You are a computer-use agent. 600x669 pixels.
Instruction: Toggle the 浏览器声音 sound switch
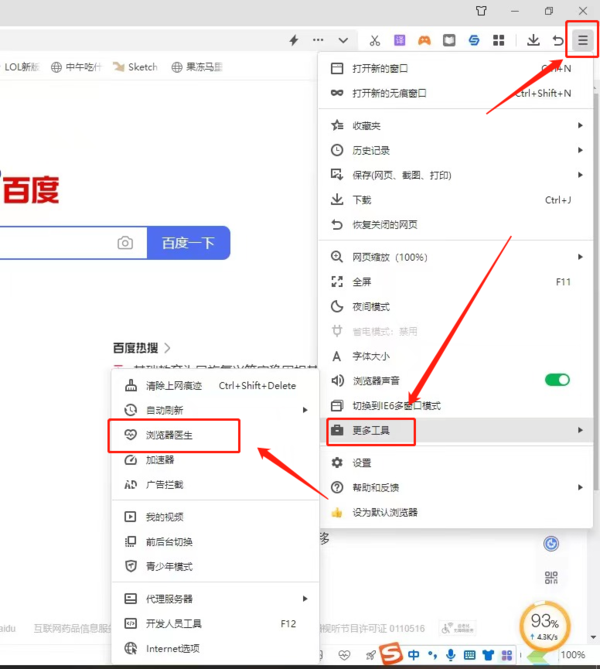pos(557,380)
